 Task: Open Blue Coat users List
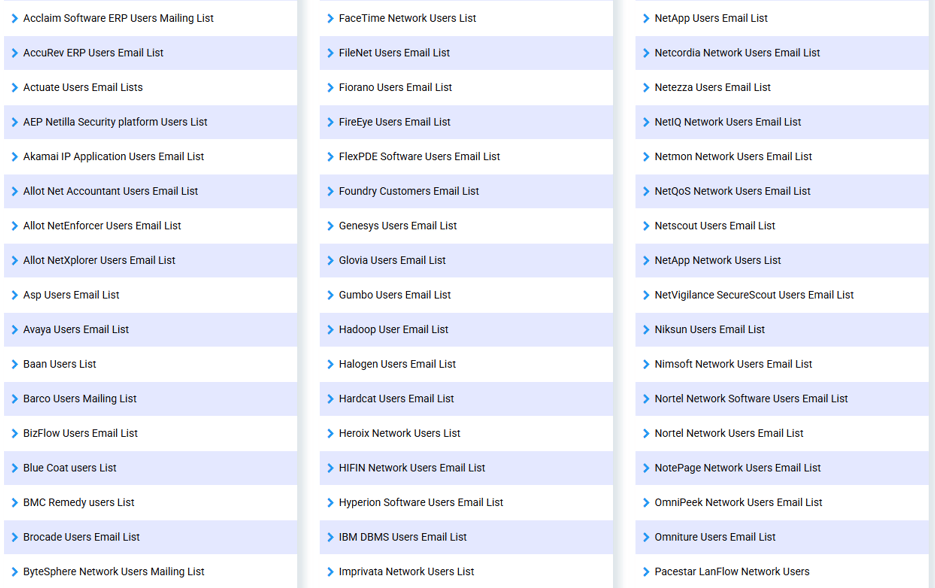[70, 468]
